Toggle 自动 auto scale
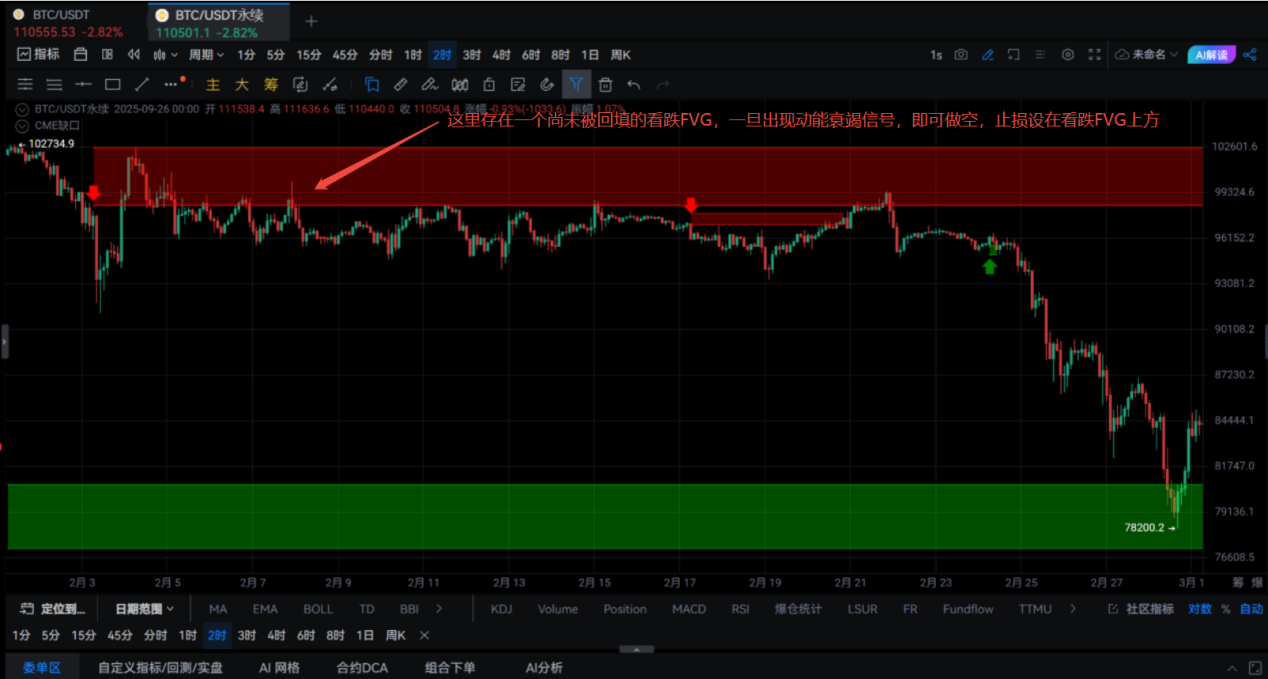Screen dimensions: 1268x679 1251,608
